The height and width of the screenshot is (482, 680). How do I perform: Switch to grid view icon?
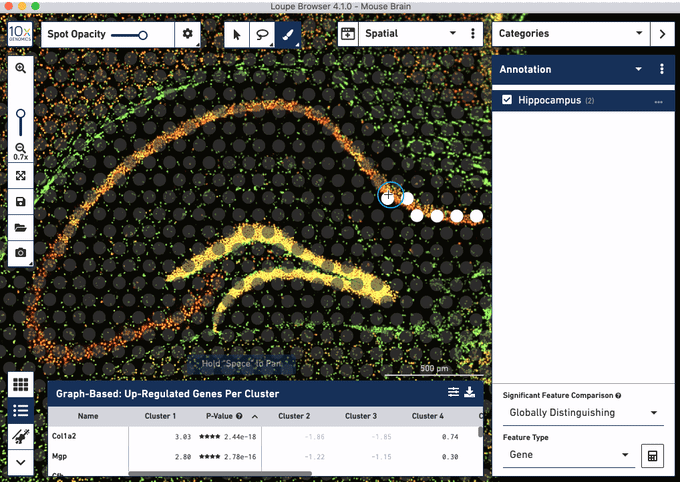click(x=20, y=384)
